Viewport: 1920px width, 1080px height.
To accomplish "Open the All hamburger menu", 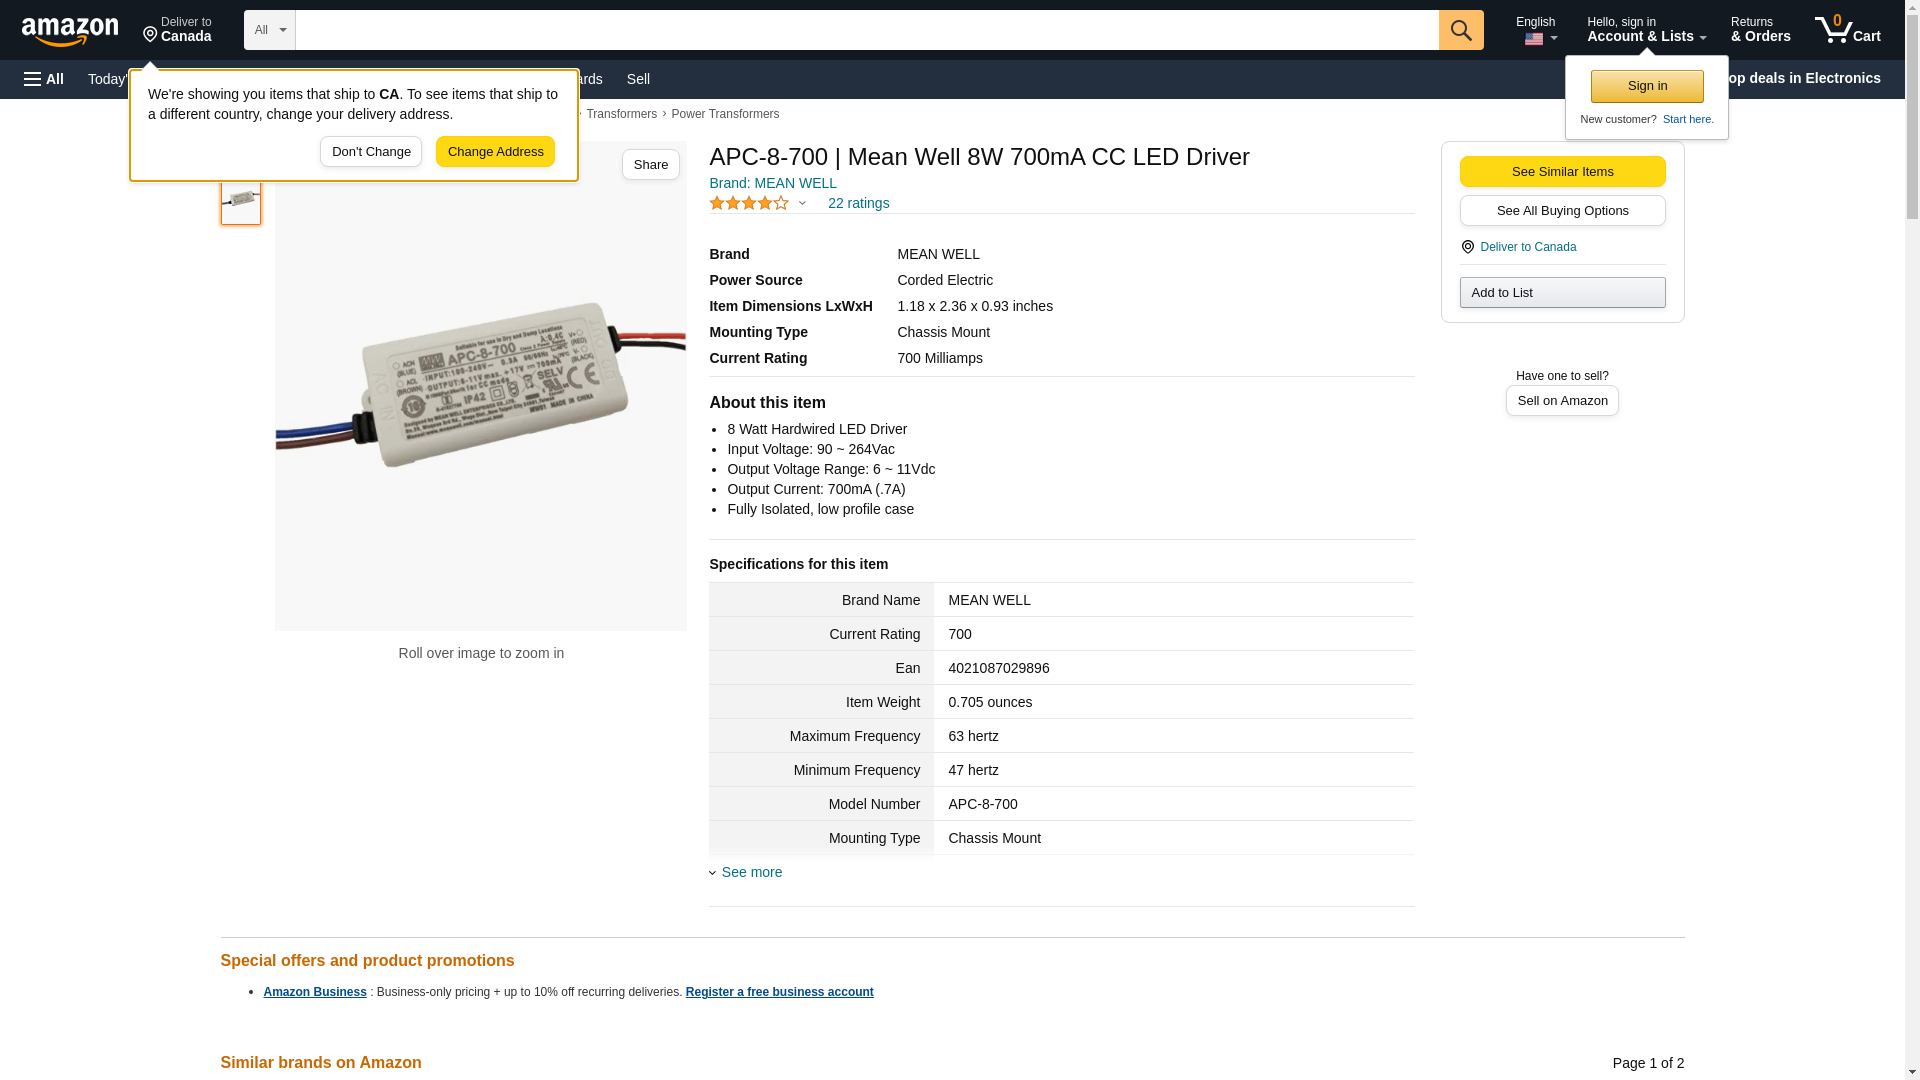I will point(44,79).
